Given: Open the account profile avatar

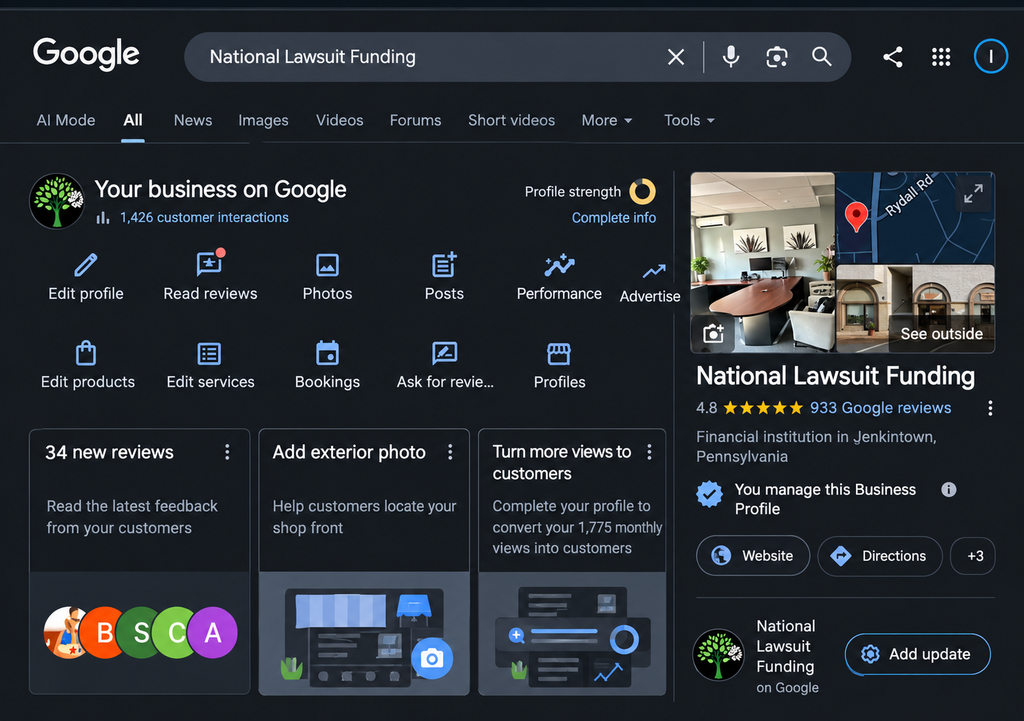Looking at the screenshot, I should click(991, 57).
